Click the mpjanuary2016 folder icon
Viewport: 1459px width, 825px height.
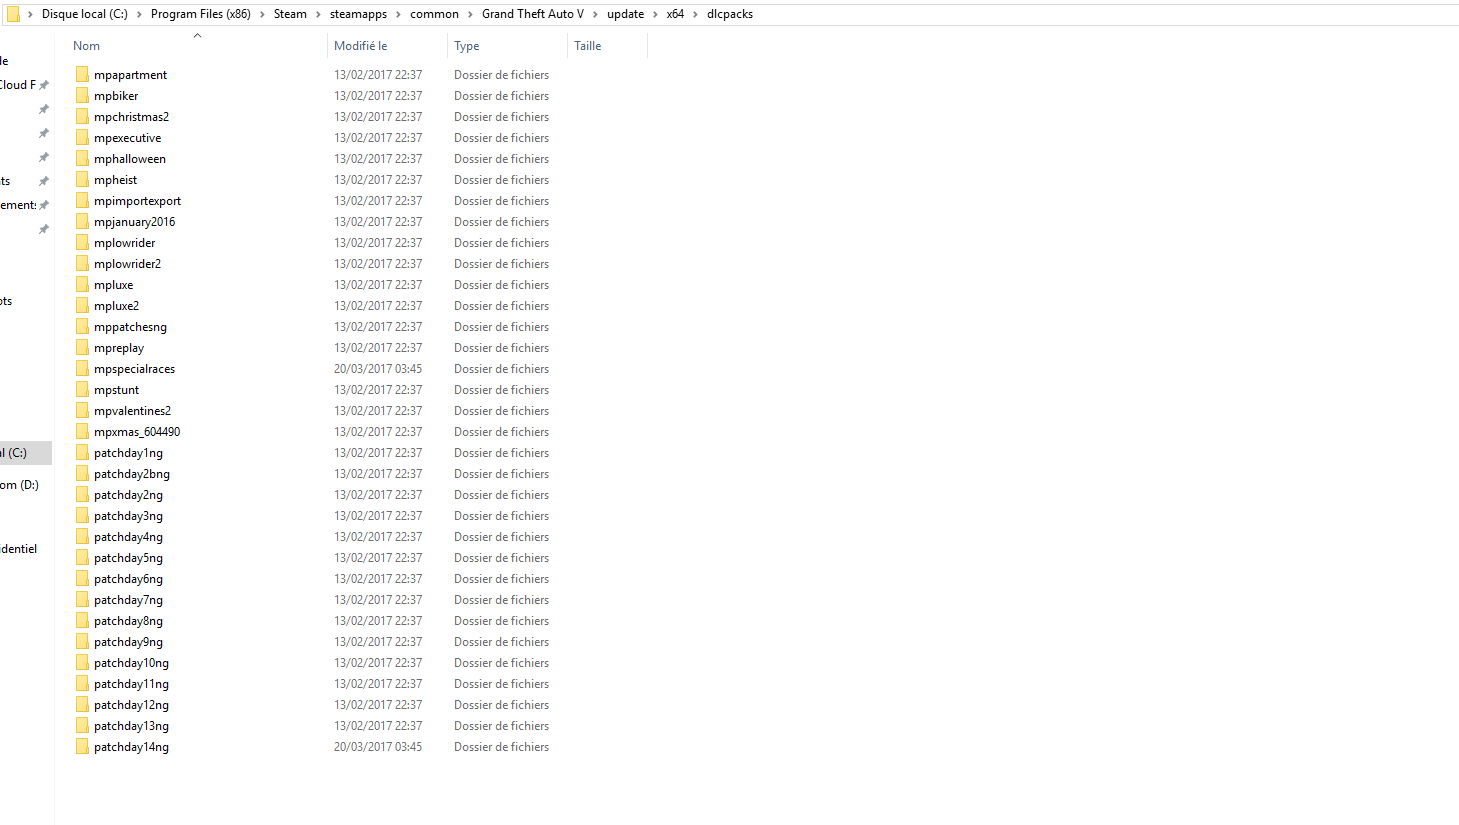point(82,221)
